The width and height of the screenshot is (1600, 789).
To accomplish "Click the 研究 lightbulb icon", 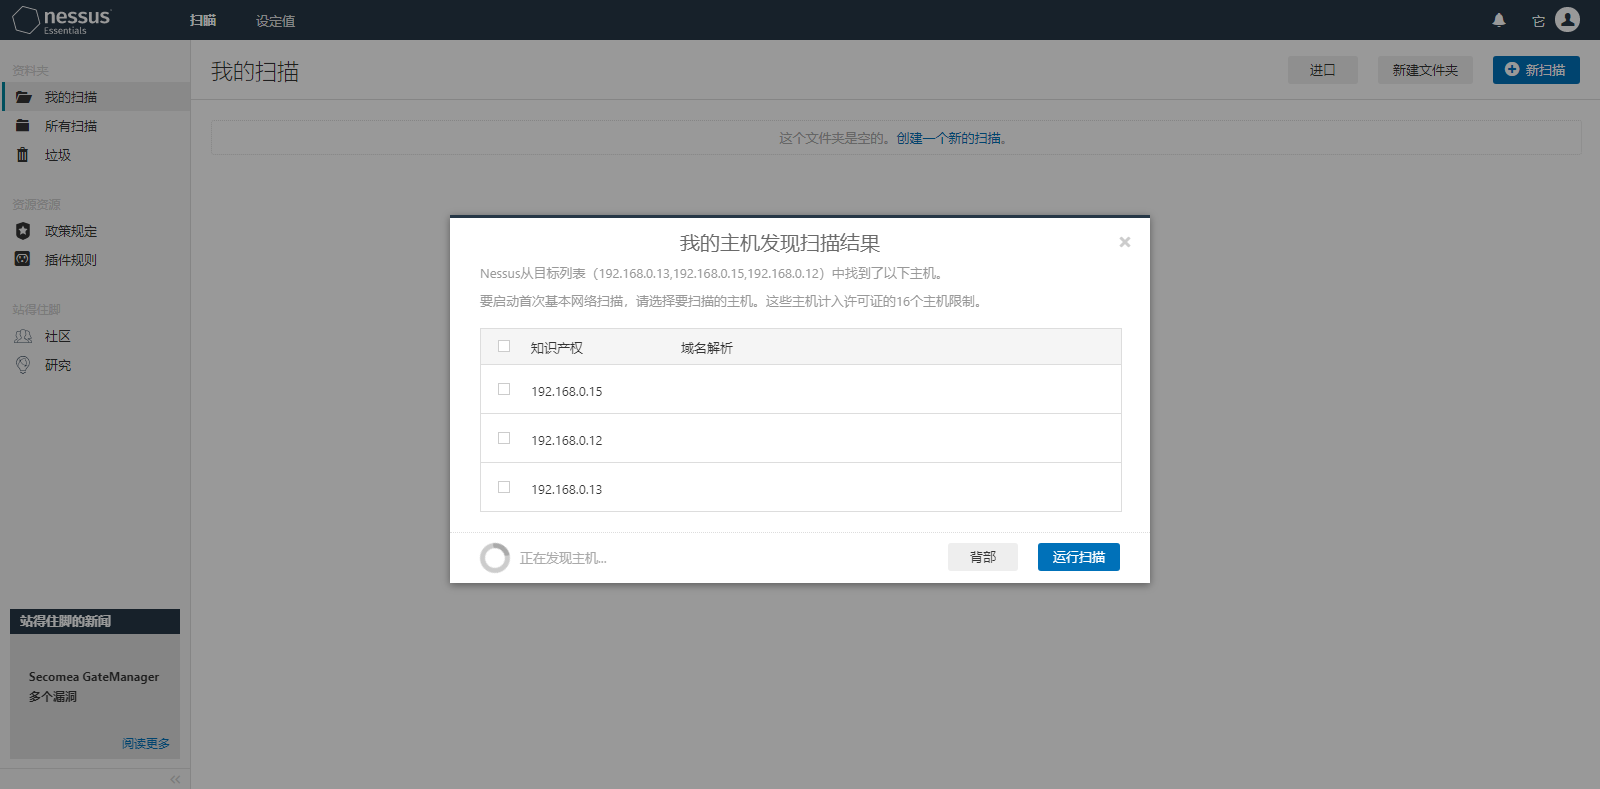I will tap(23, 365).
